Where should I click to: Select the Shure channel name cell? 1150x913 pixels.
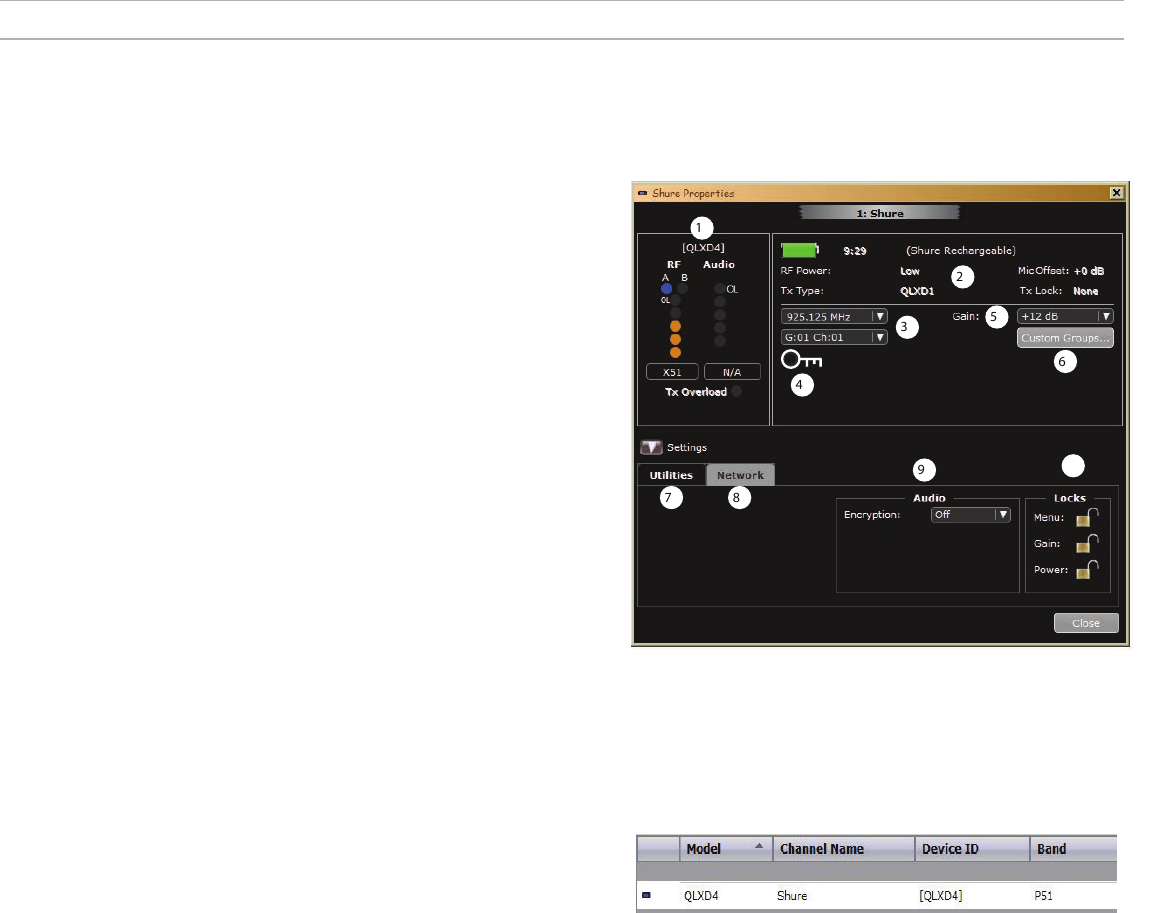(x=792, y=895)
